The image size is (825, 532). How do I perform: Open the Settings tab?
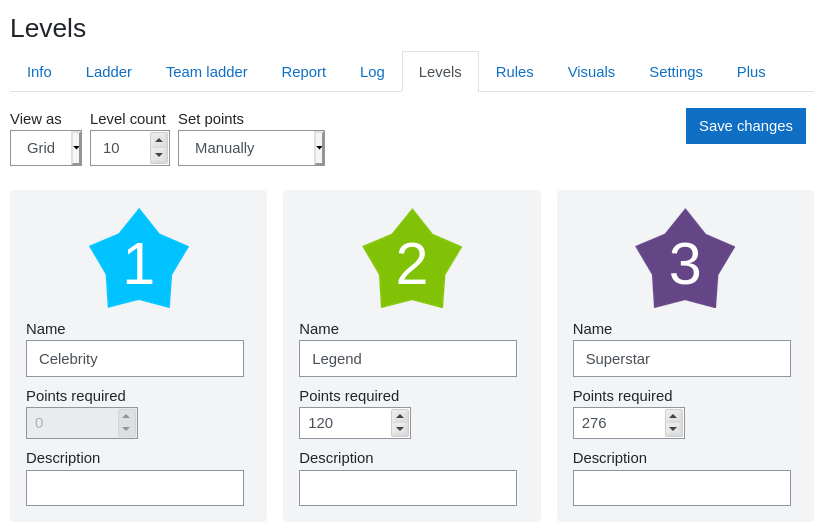pyautogui.click(x=676, y=72)
